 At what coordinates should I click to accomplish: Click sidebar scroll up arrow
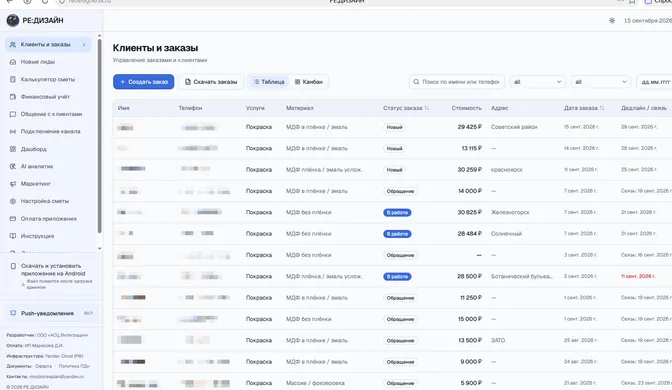pos(99,36)
